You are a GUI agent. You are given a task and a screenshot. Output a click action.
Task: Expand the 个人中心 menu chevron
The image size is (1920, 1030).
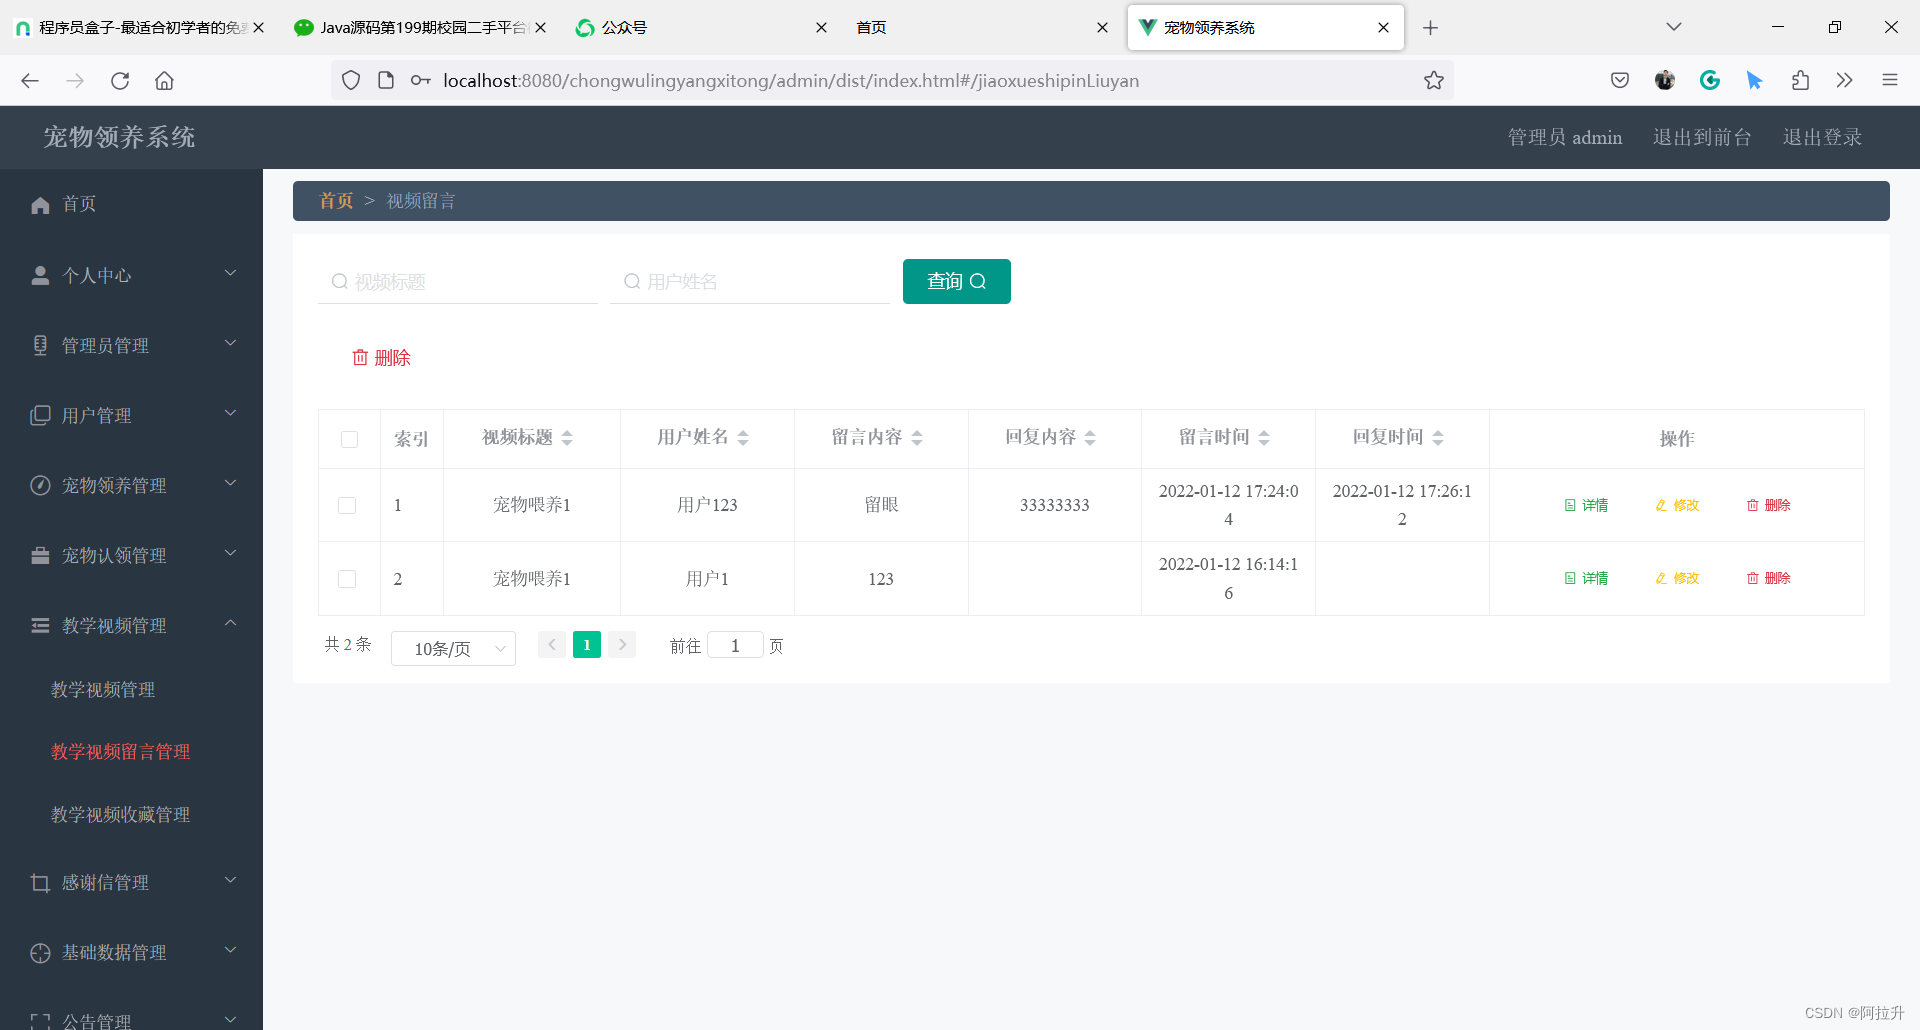[231, 273]
